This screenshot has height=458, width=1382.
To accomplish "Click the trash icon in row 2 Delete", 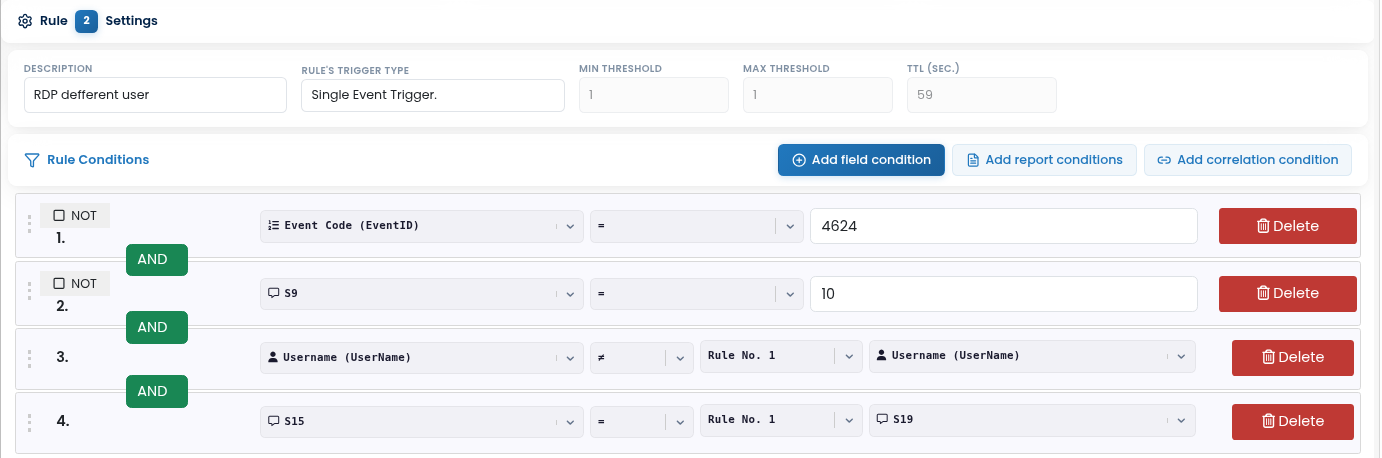I will tap(1263, 293).
